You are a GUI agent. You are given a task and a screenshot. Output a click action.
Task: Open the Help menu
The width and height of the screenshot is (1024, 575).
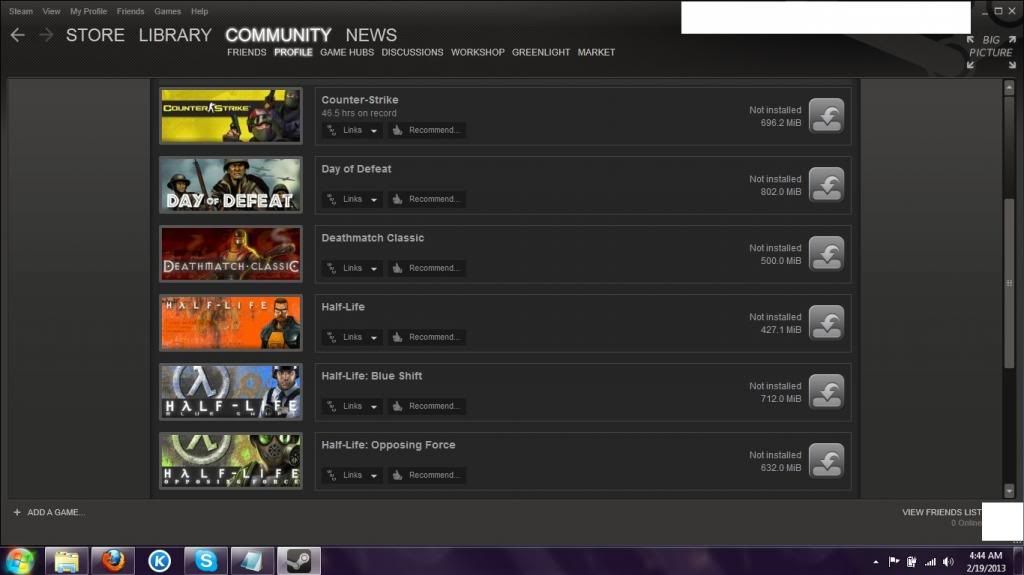tap(199, 11)
